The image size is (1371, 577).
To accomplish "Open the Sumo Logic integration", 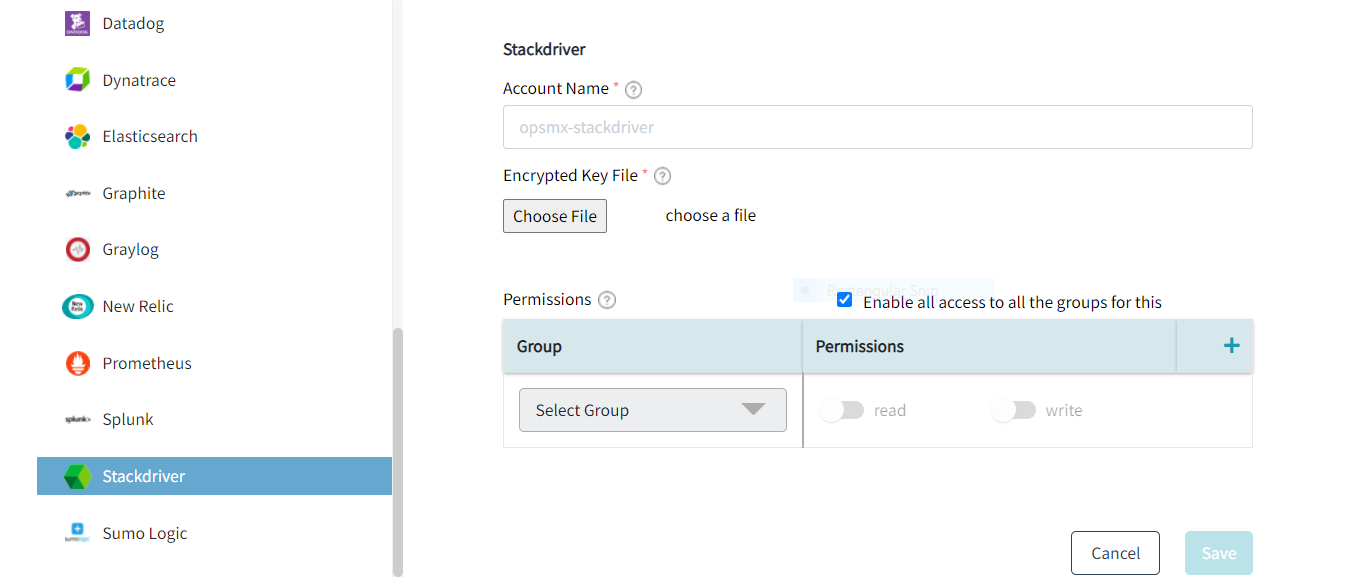I will coord(75,532).
